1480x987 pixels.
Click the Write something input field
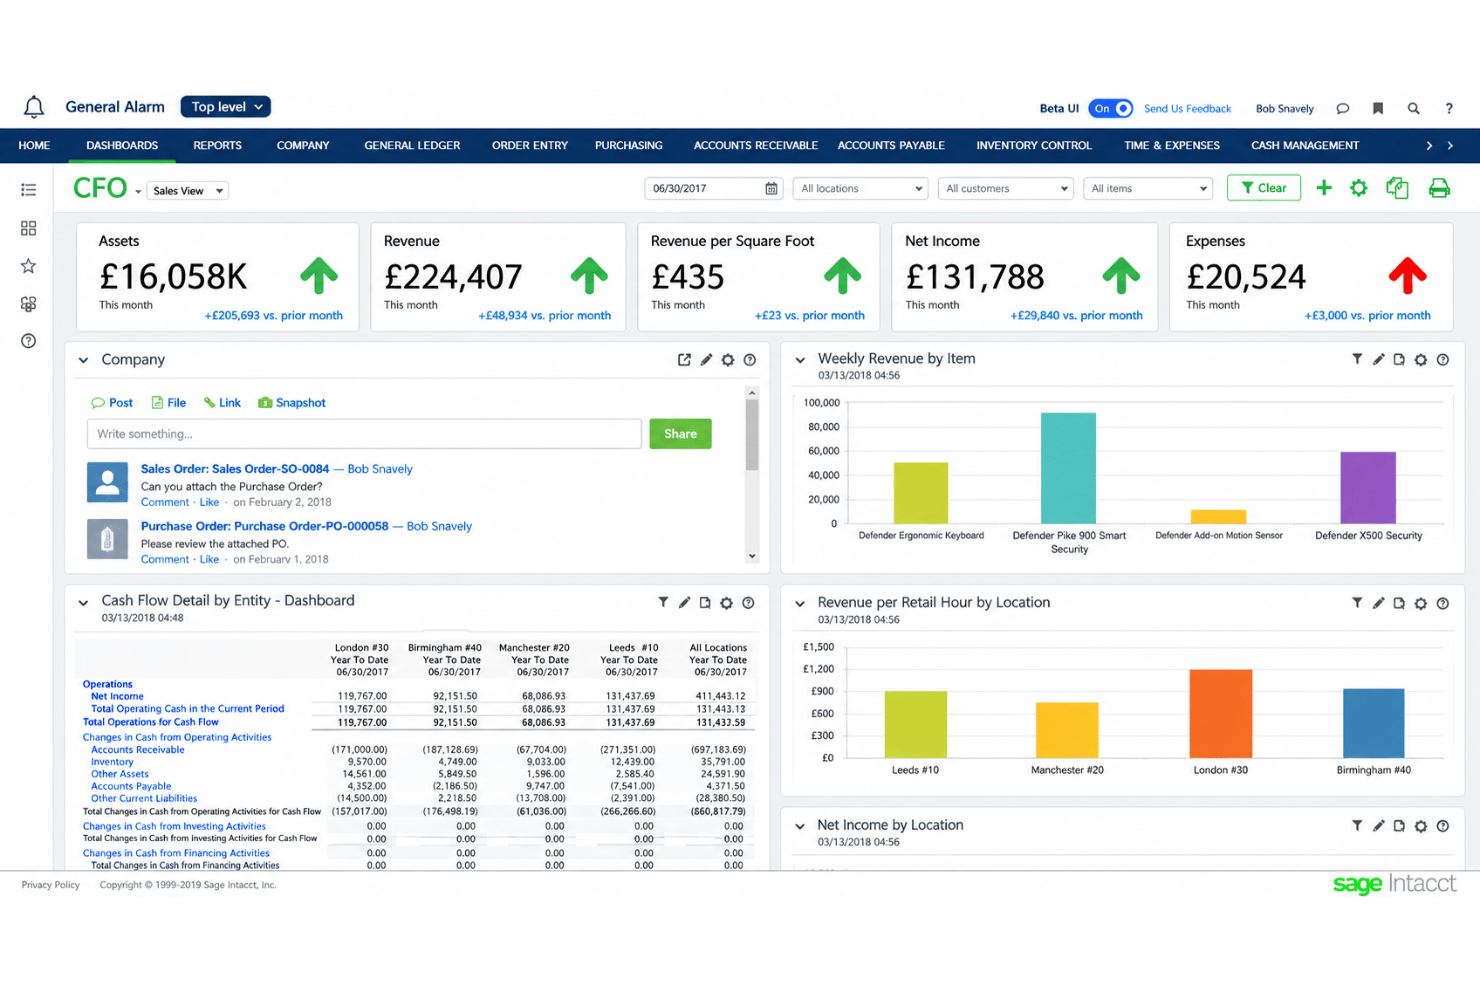click(364, 434)
